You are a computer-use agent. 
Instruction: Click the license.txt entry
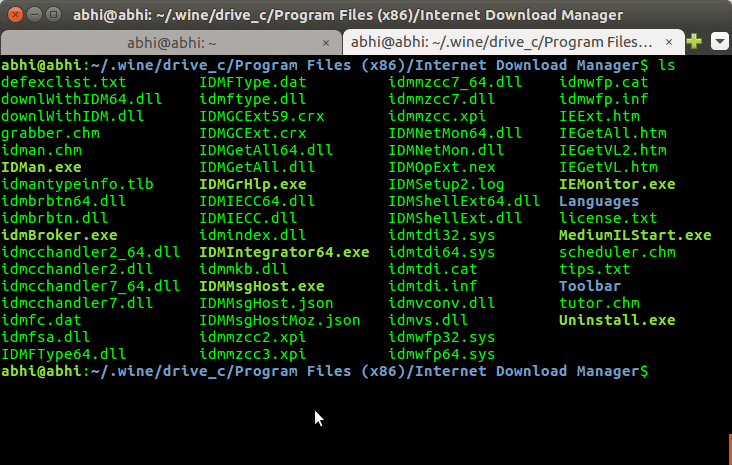click(609, 218)
